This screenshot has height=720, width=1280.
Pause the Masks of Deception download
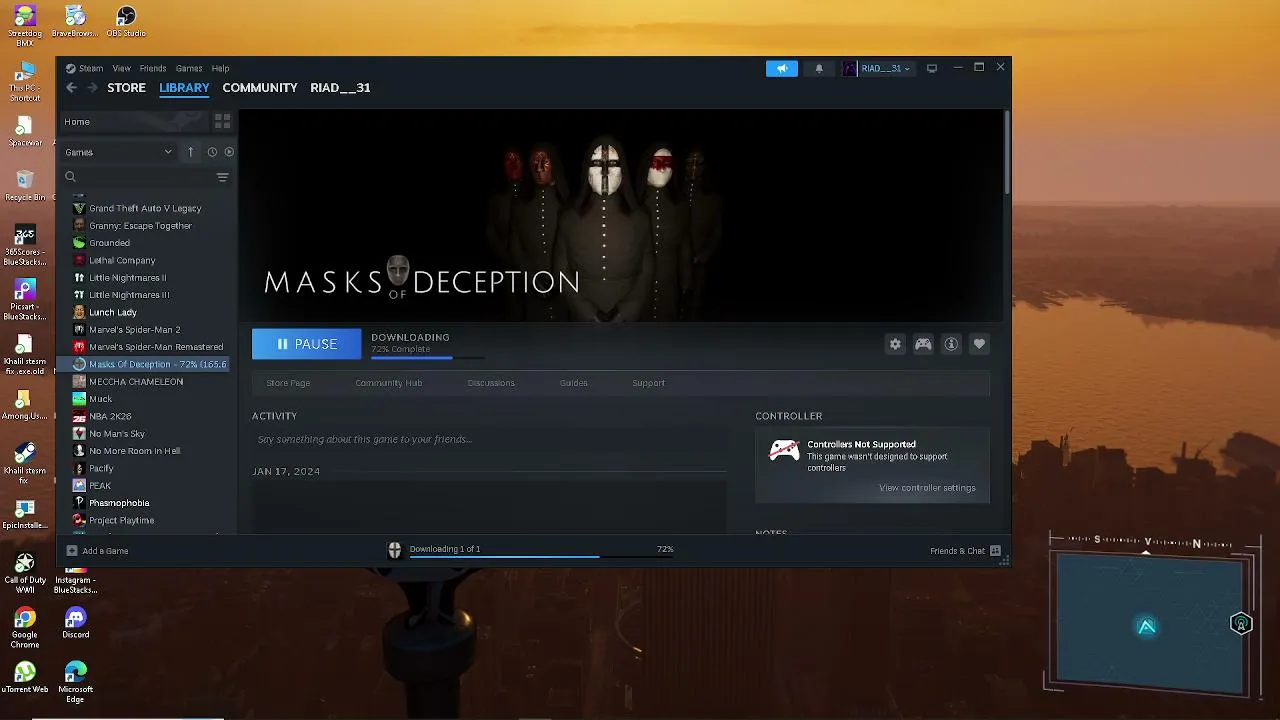[x=306, y=344]
